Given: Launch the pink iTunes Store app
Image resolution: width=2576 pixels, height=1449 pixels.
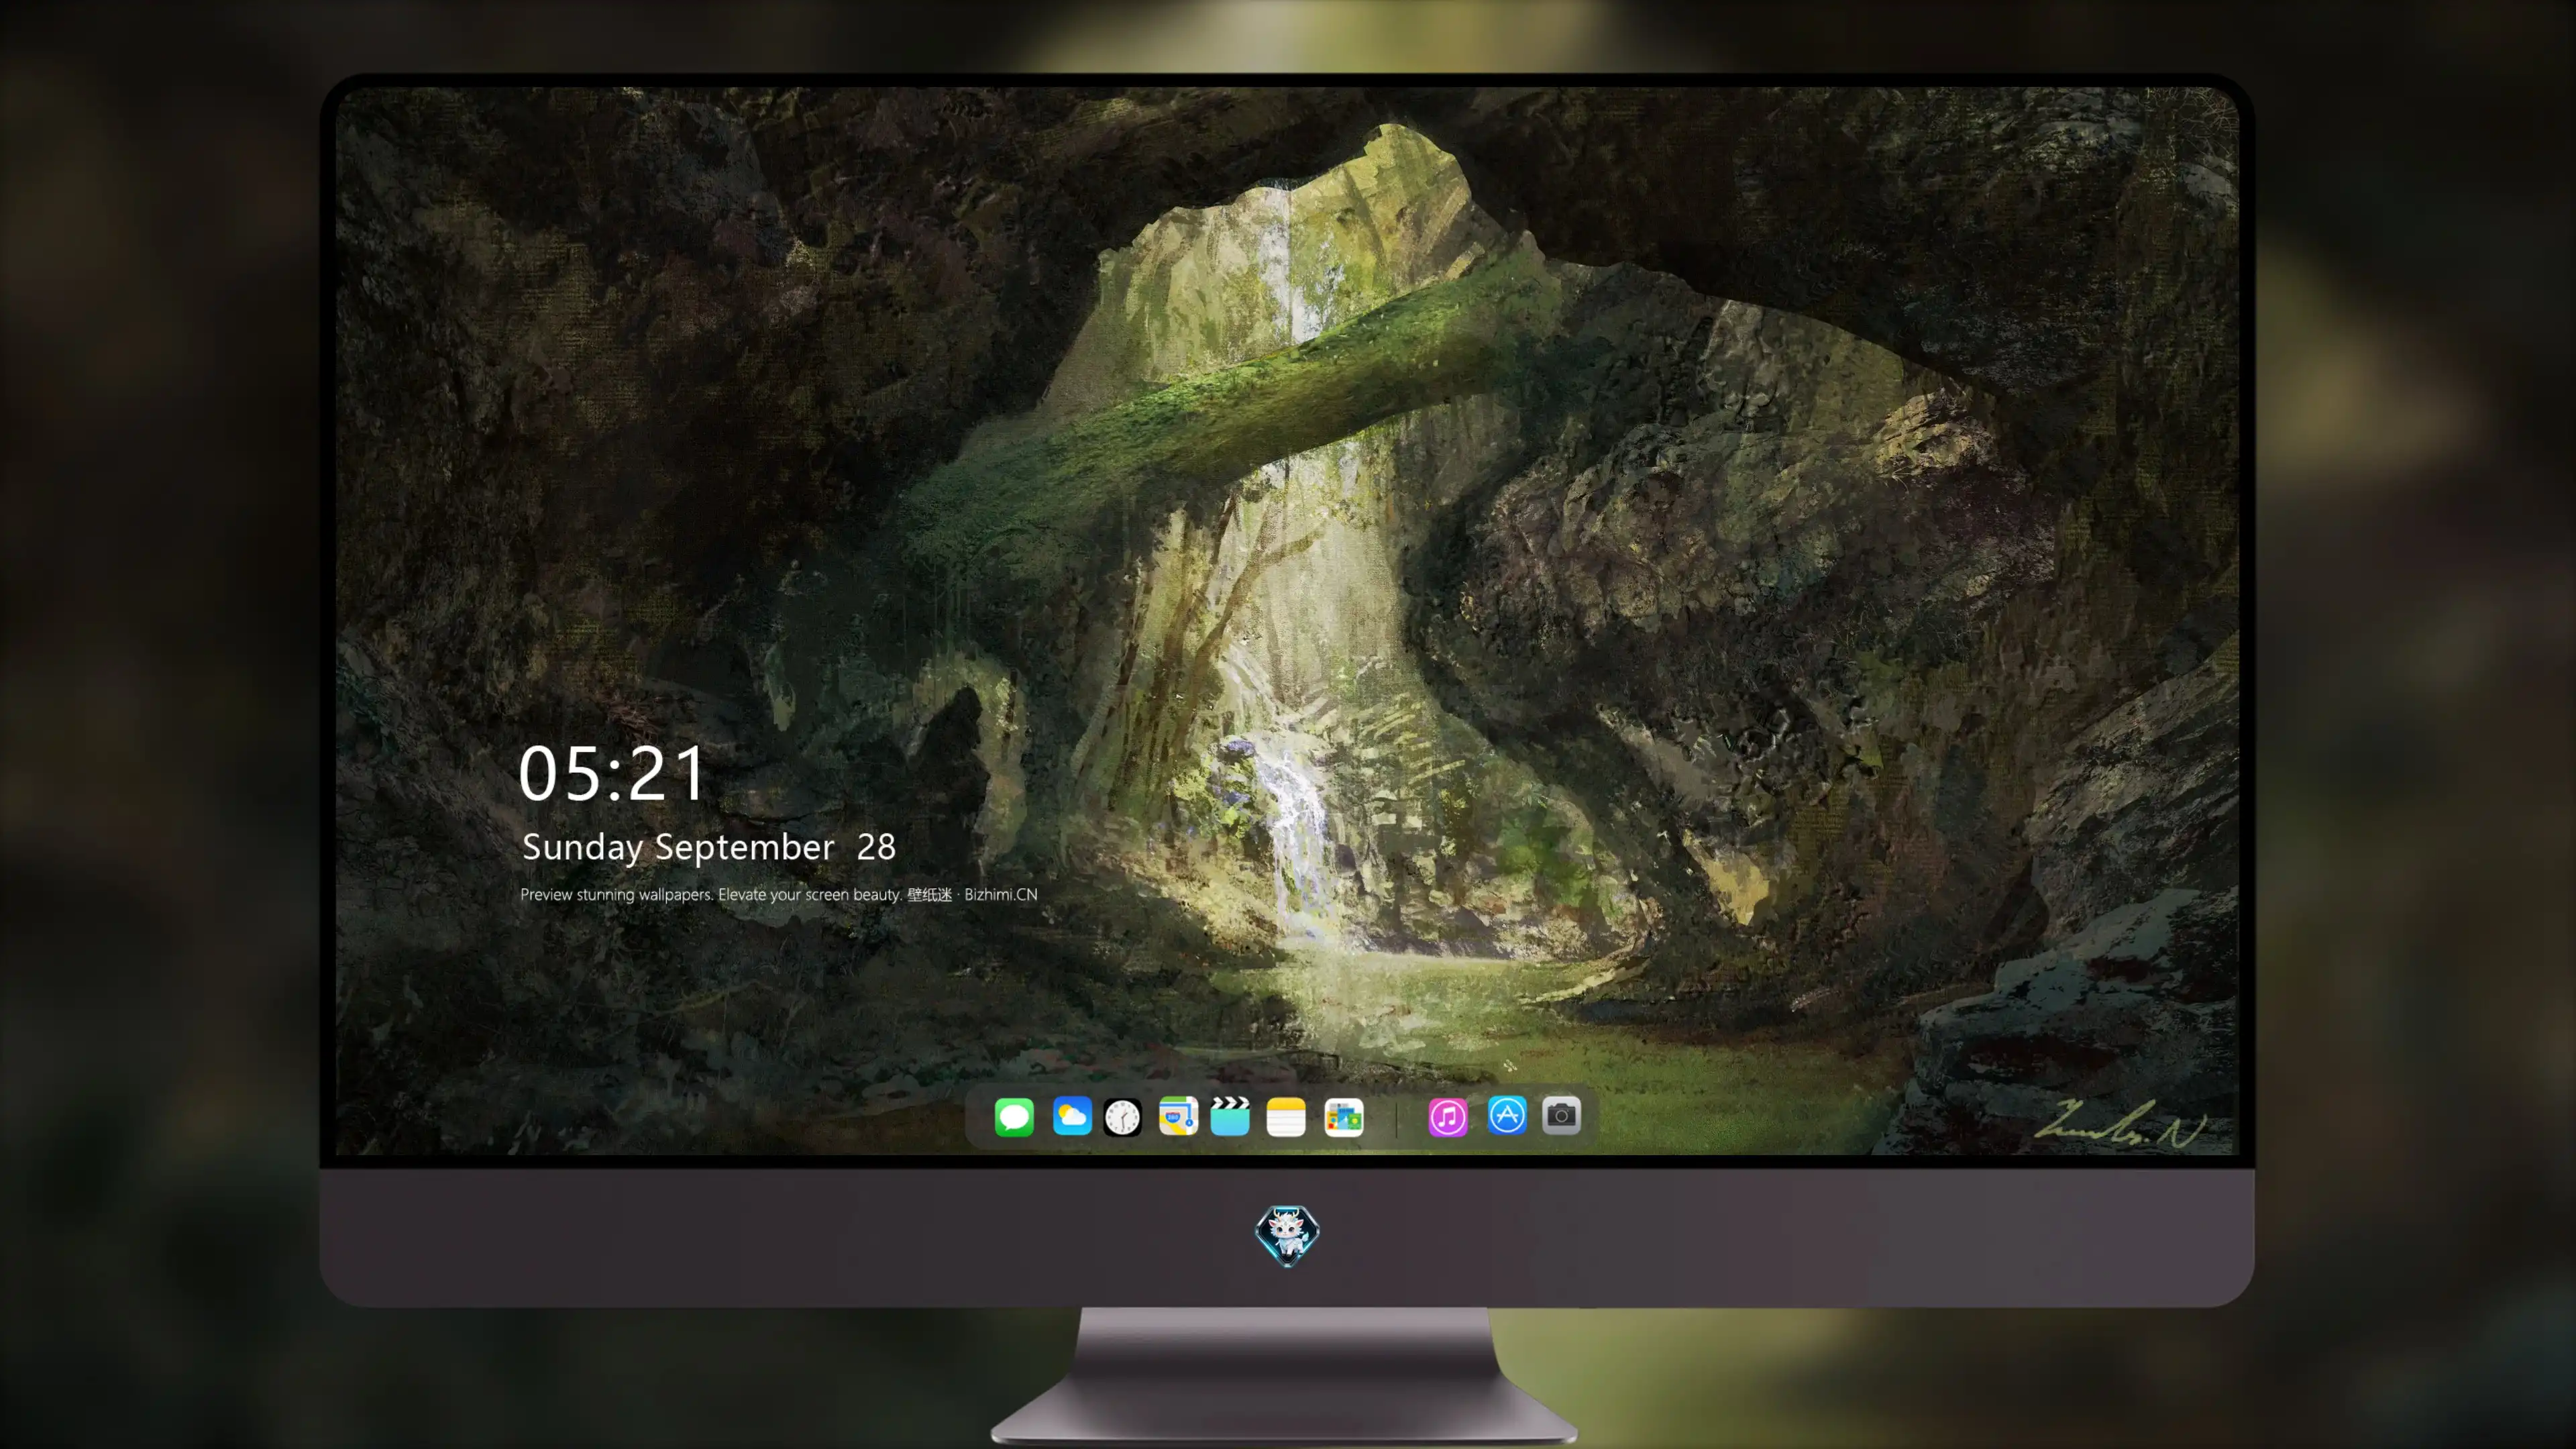Looking at the screenshot, I should [1448, 1117].
